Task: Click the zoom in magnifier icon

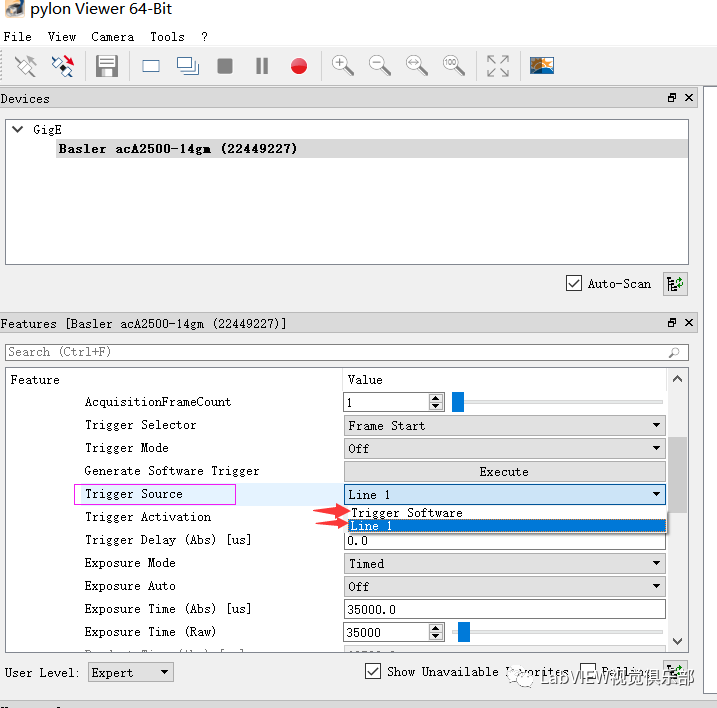Action: (x=342, y=66)
